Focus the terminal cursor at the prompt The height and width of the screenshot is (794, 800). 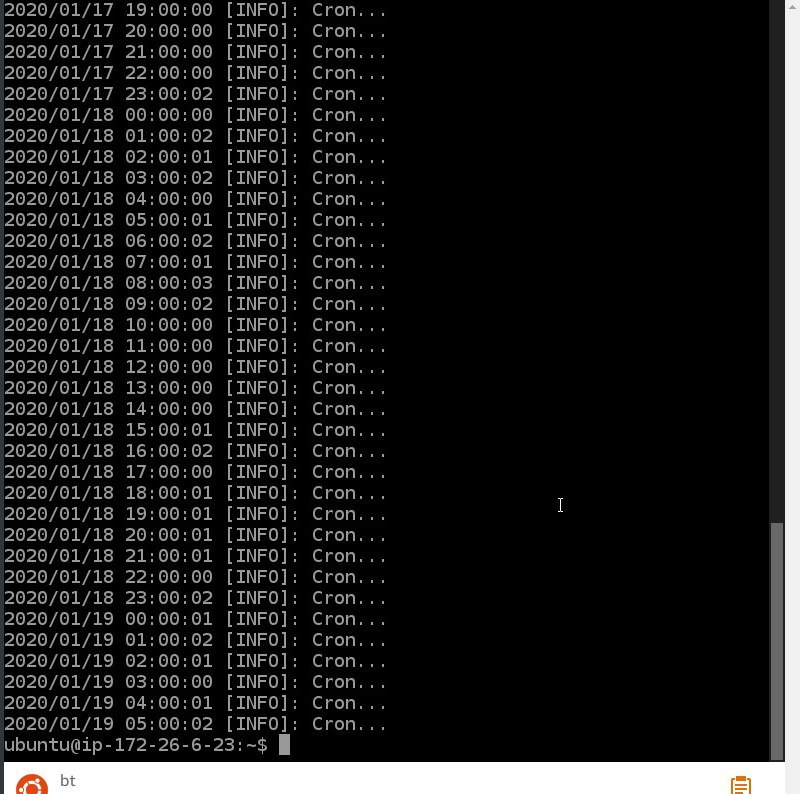tap(284, 745)
